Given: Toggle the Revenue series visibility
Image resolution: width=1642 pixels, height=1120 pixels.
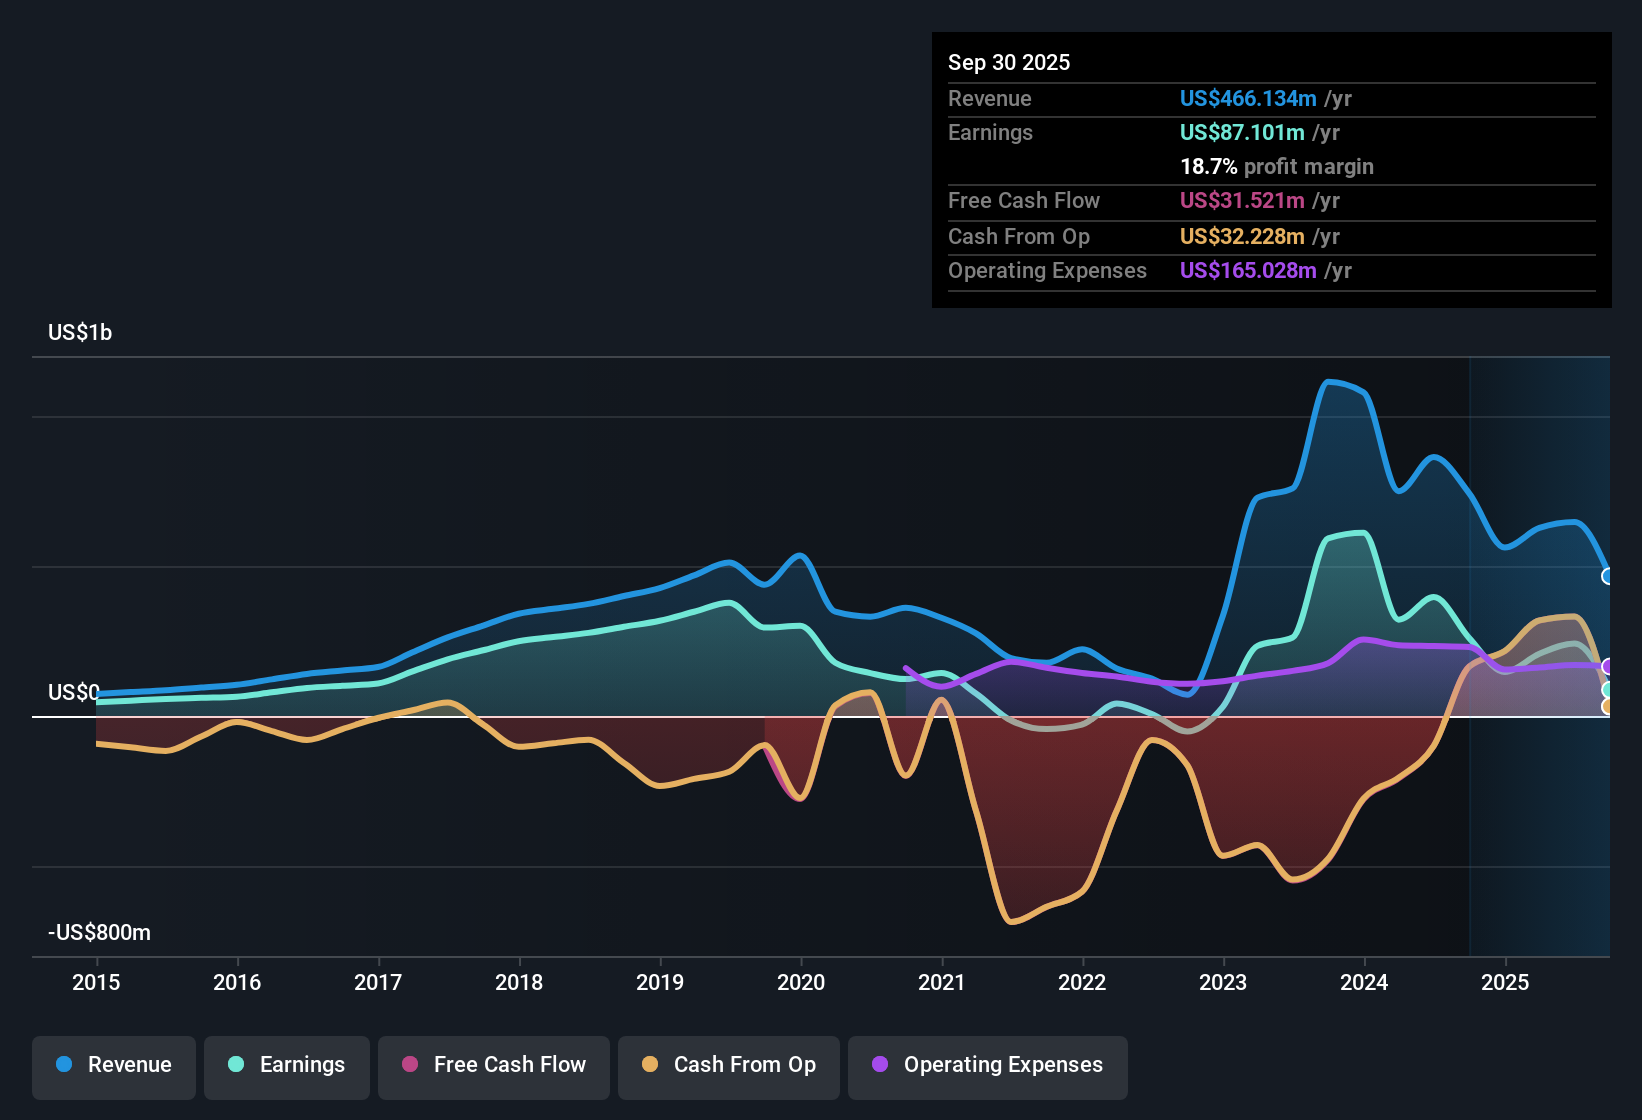Looking at the screenshot, I should (113, 1066).
